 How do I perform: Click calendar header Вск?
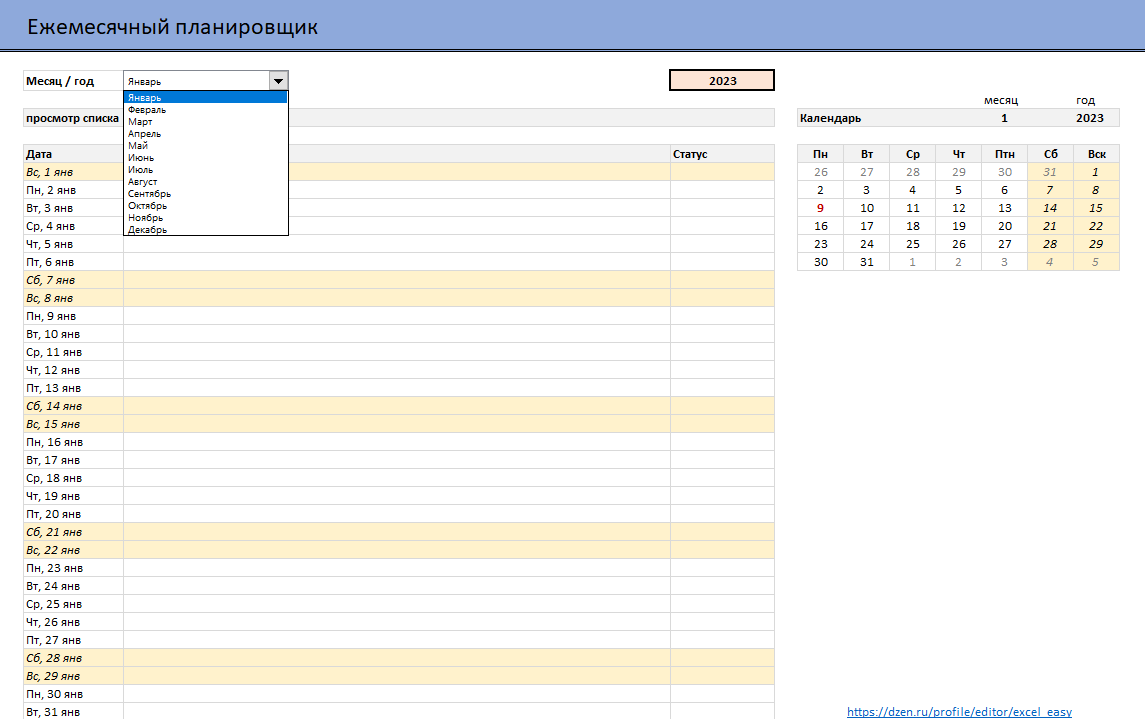point(1096,154)
